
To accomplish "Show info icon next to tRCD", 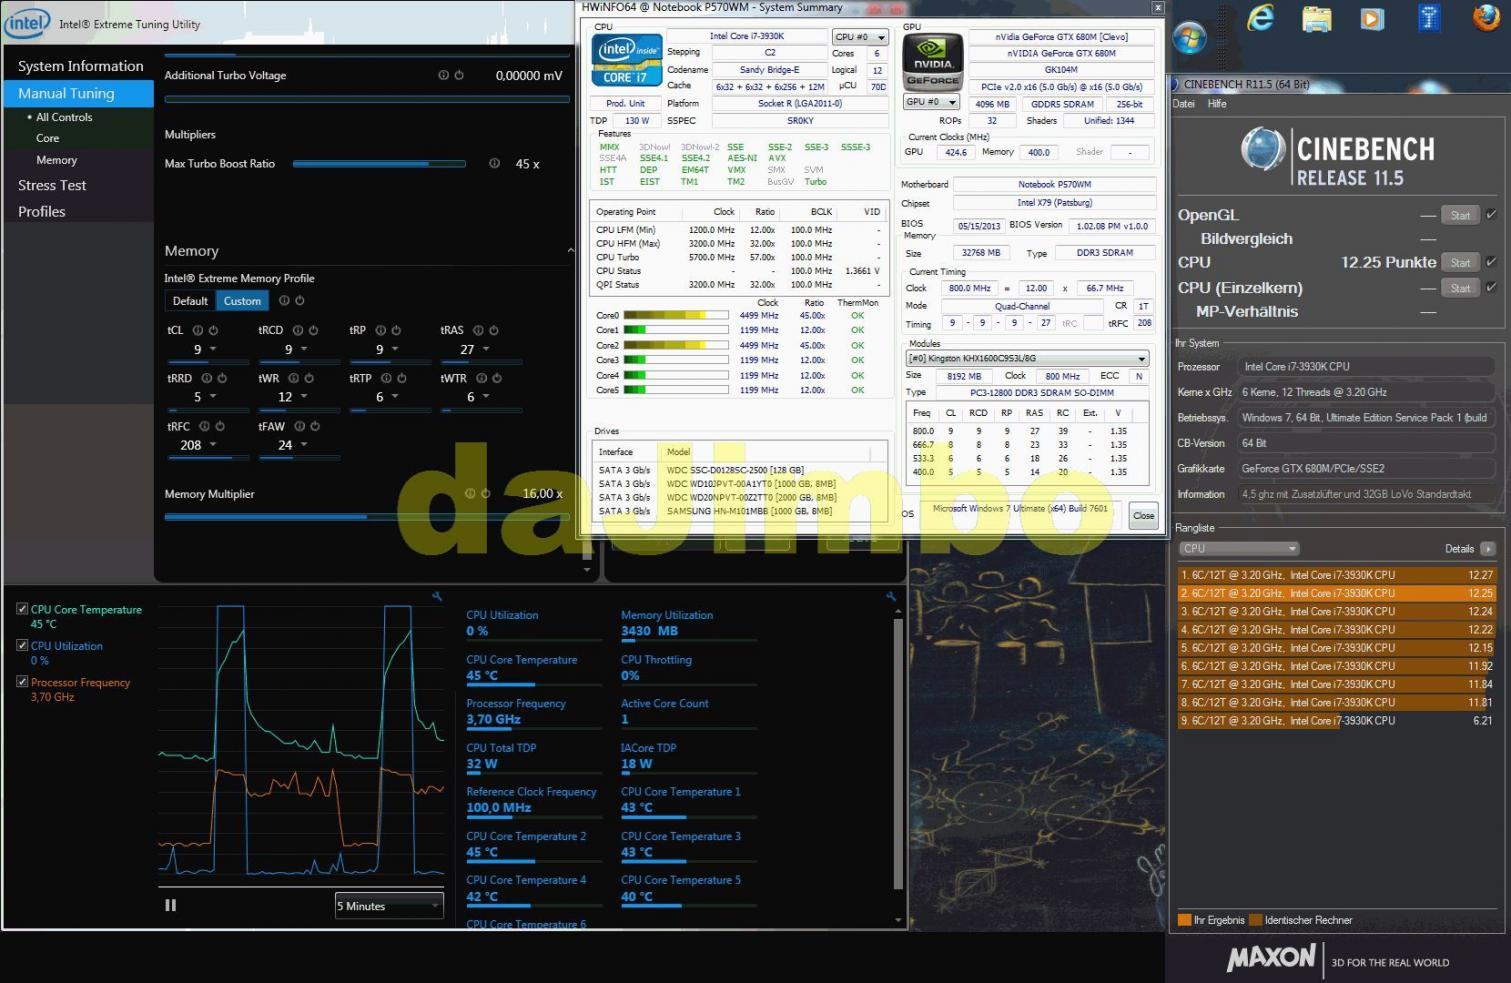I will coord(298,330).
